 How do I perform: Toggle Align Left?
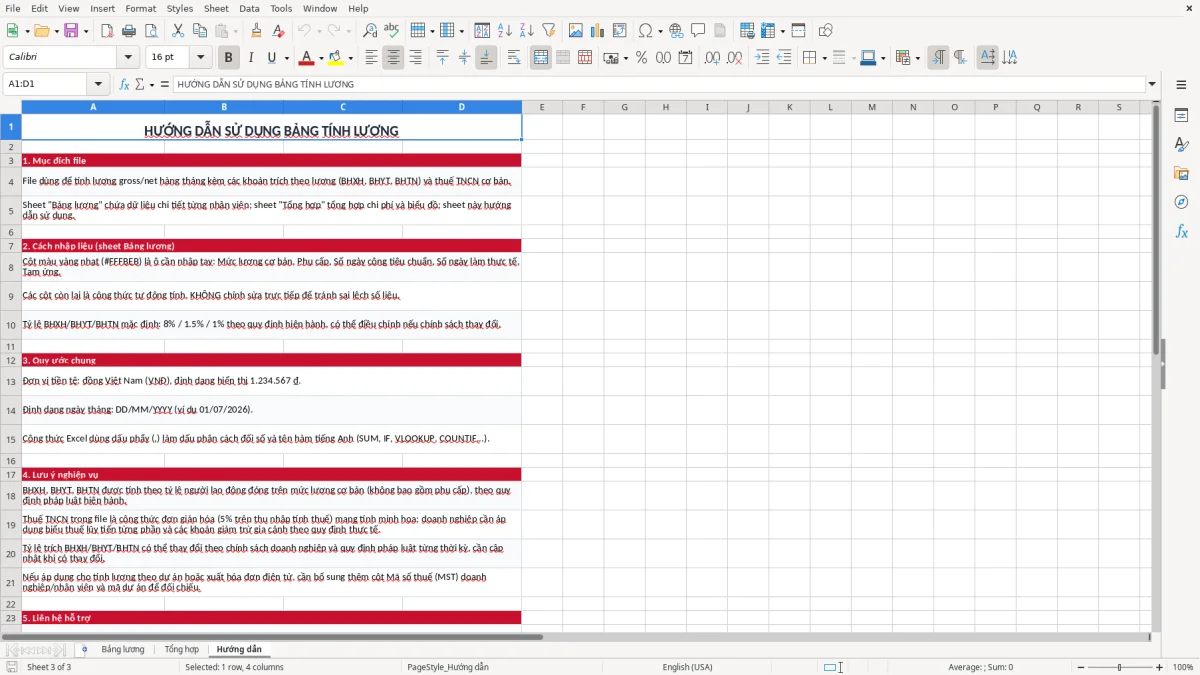[x=371, y=58]
